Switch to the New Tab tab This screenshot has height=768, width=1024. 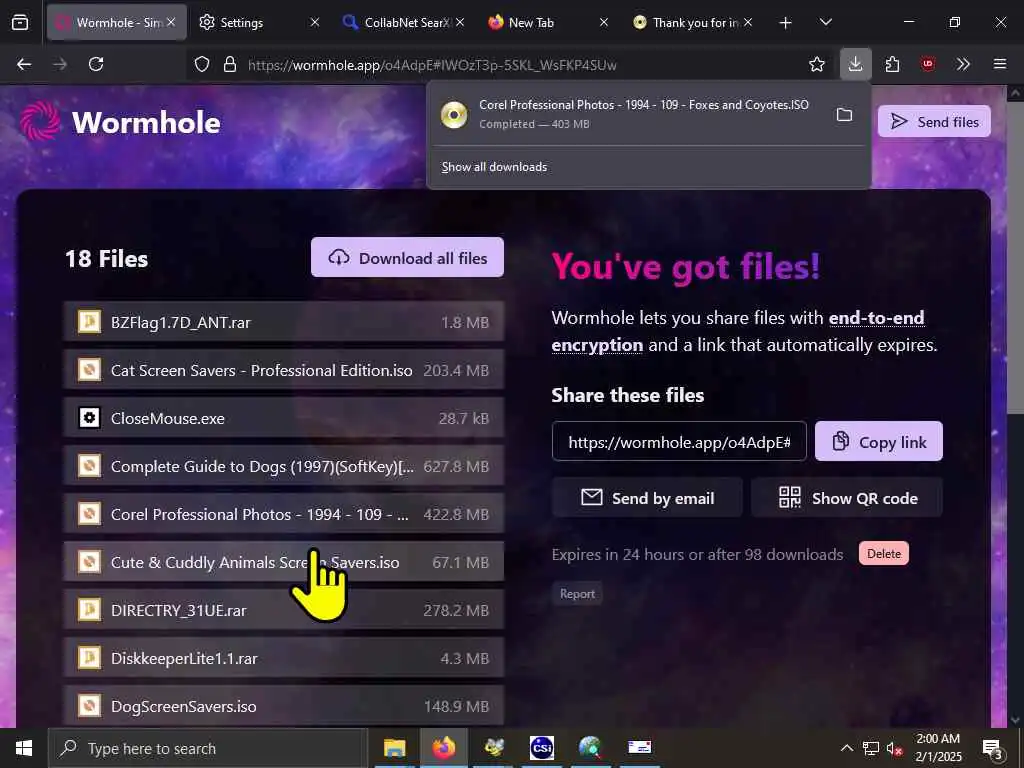pyautogui.click(x=547, y=22)
